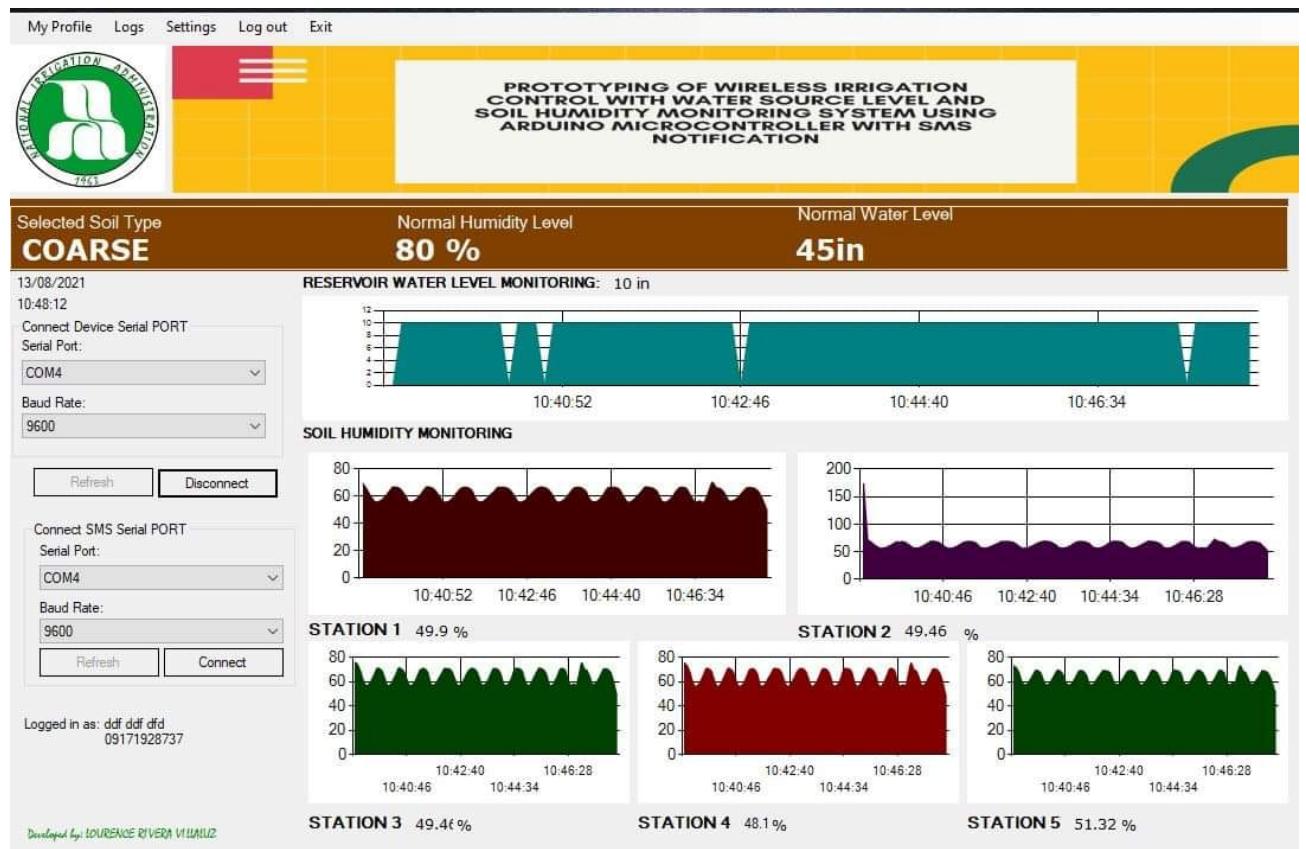This screenshot has width=1306, height=849.
Task: Click the Station 5 humidity chart
Action: [x=1127, y=722]
